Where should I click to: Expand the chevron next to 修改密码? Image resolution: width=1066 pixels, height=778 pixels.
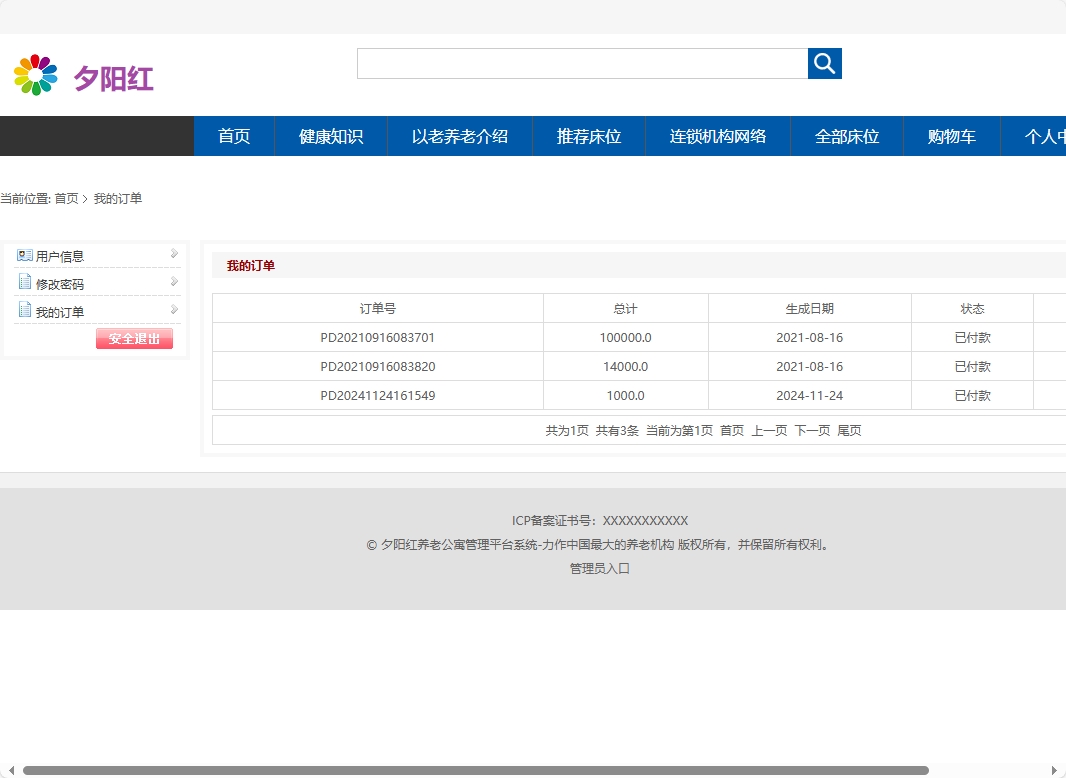point(173,281)
